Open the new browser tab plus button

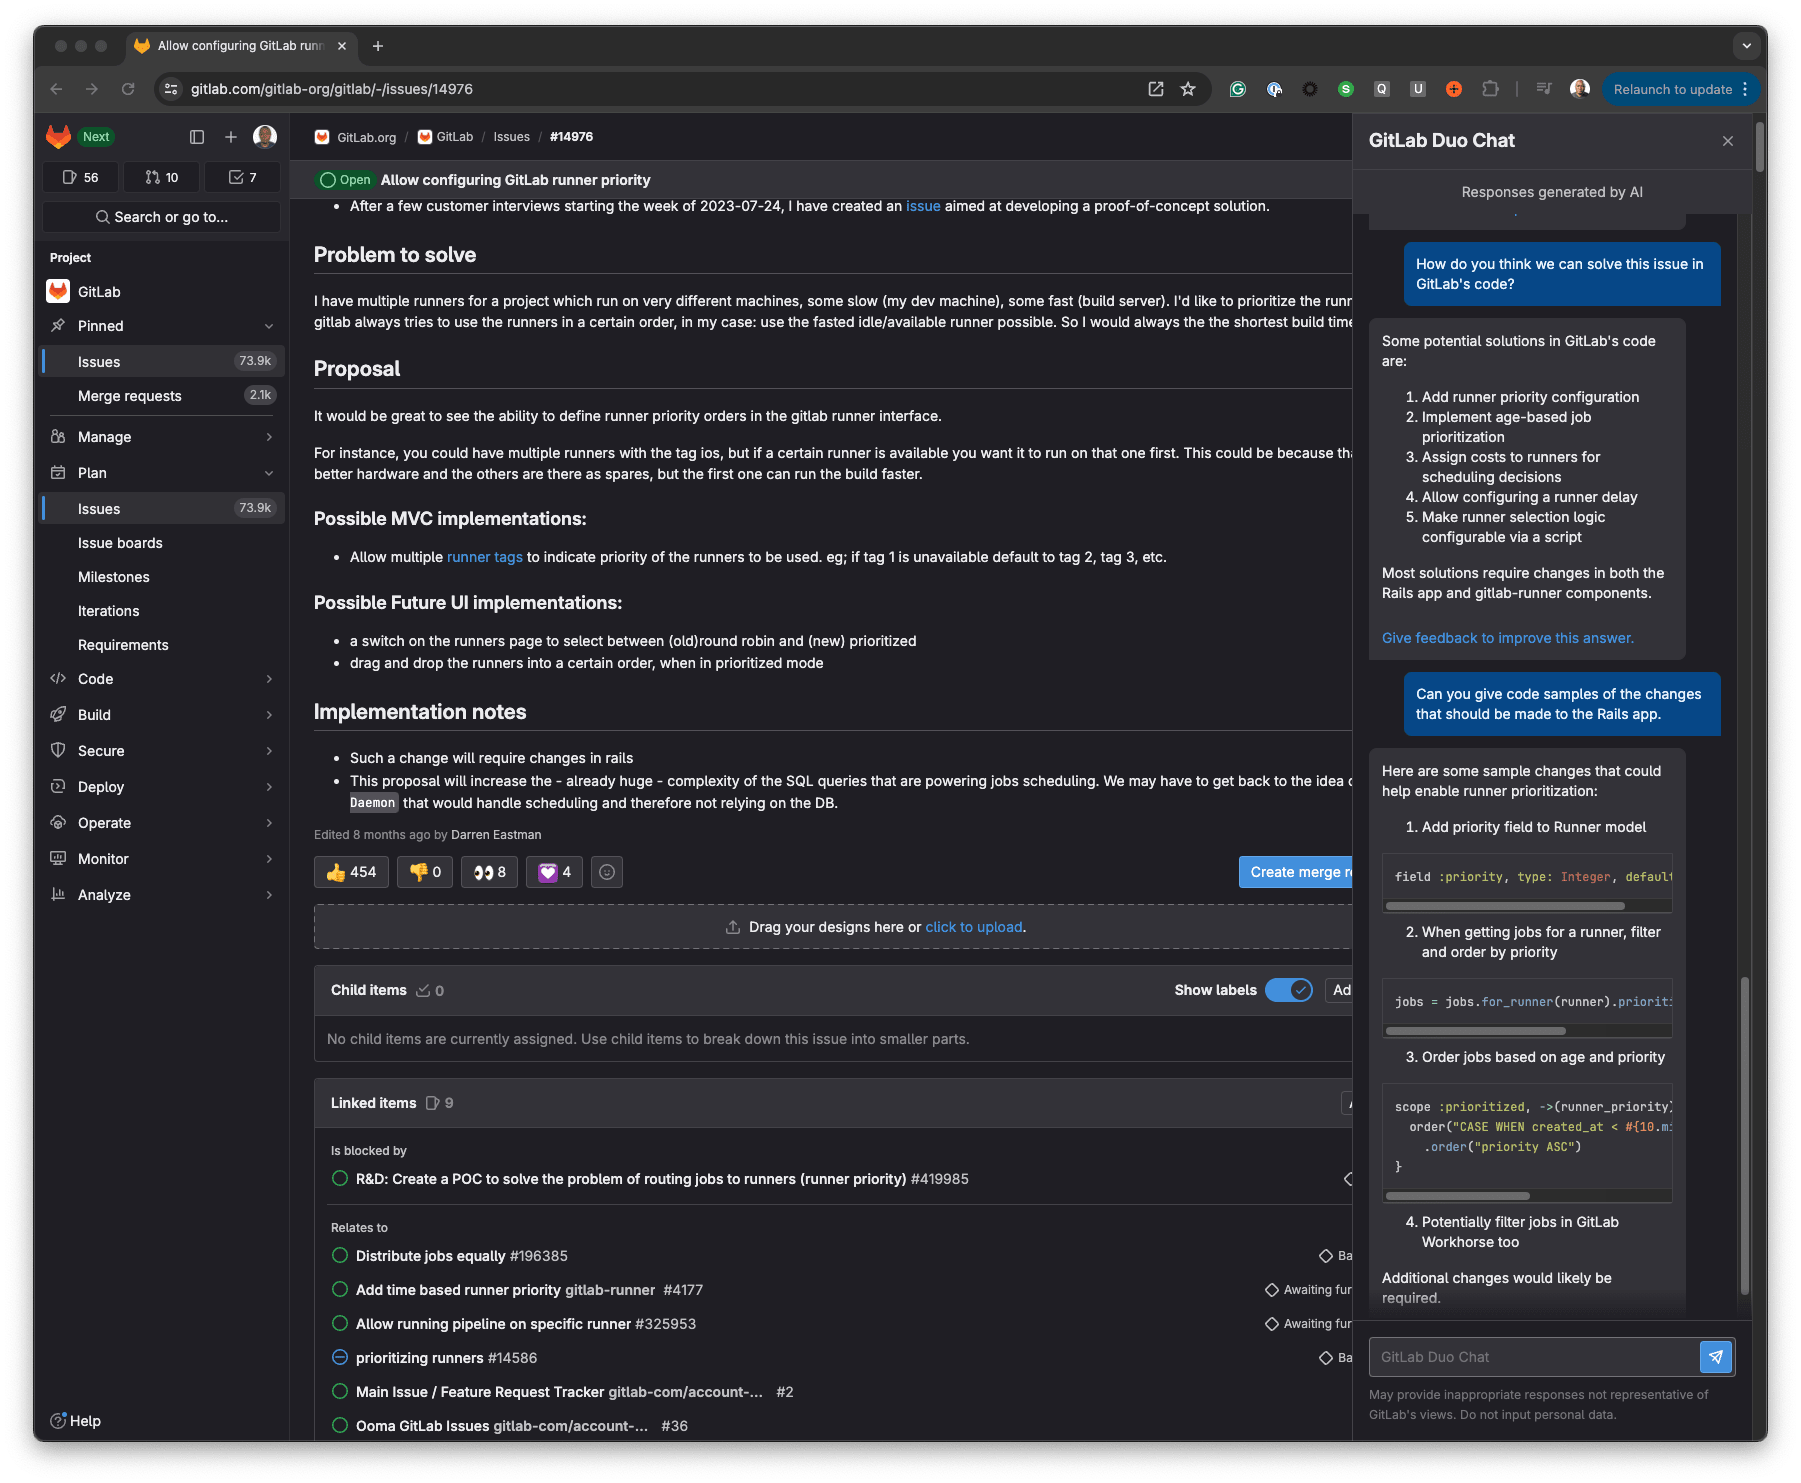(377, 46)
